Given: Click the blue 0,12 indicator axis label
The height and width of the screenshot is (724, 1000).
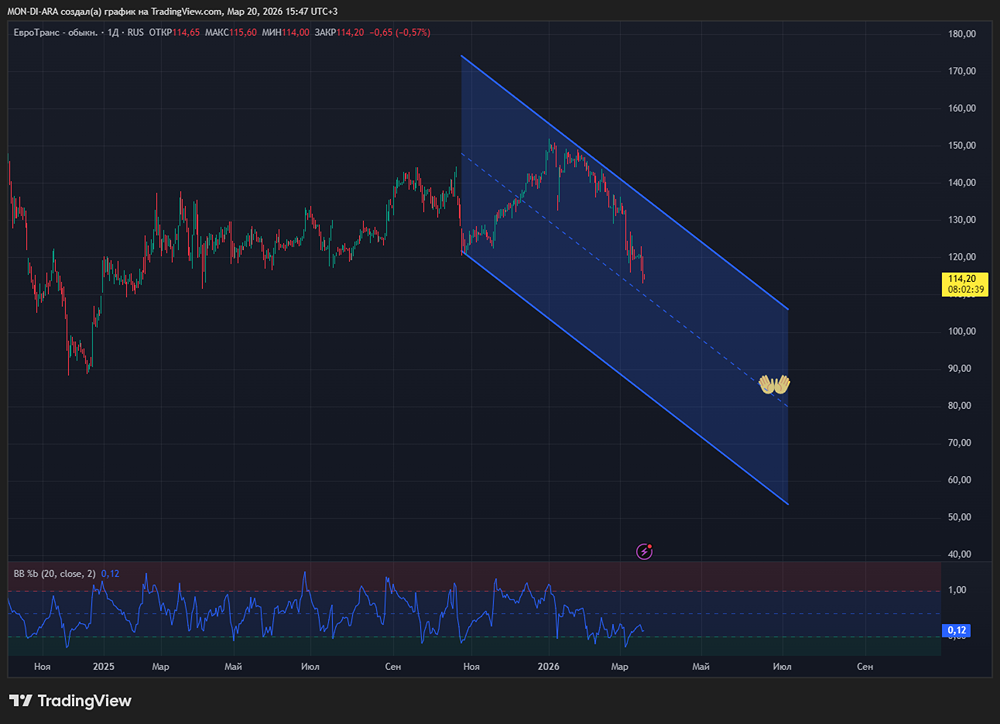Looking at the screenshot, I should click(956, 630).
